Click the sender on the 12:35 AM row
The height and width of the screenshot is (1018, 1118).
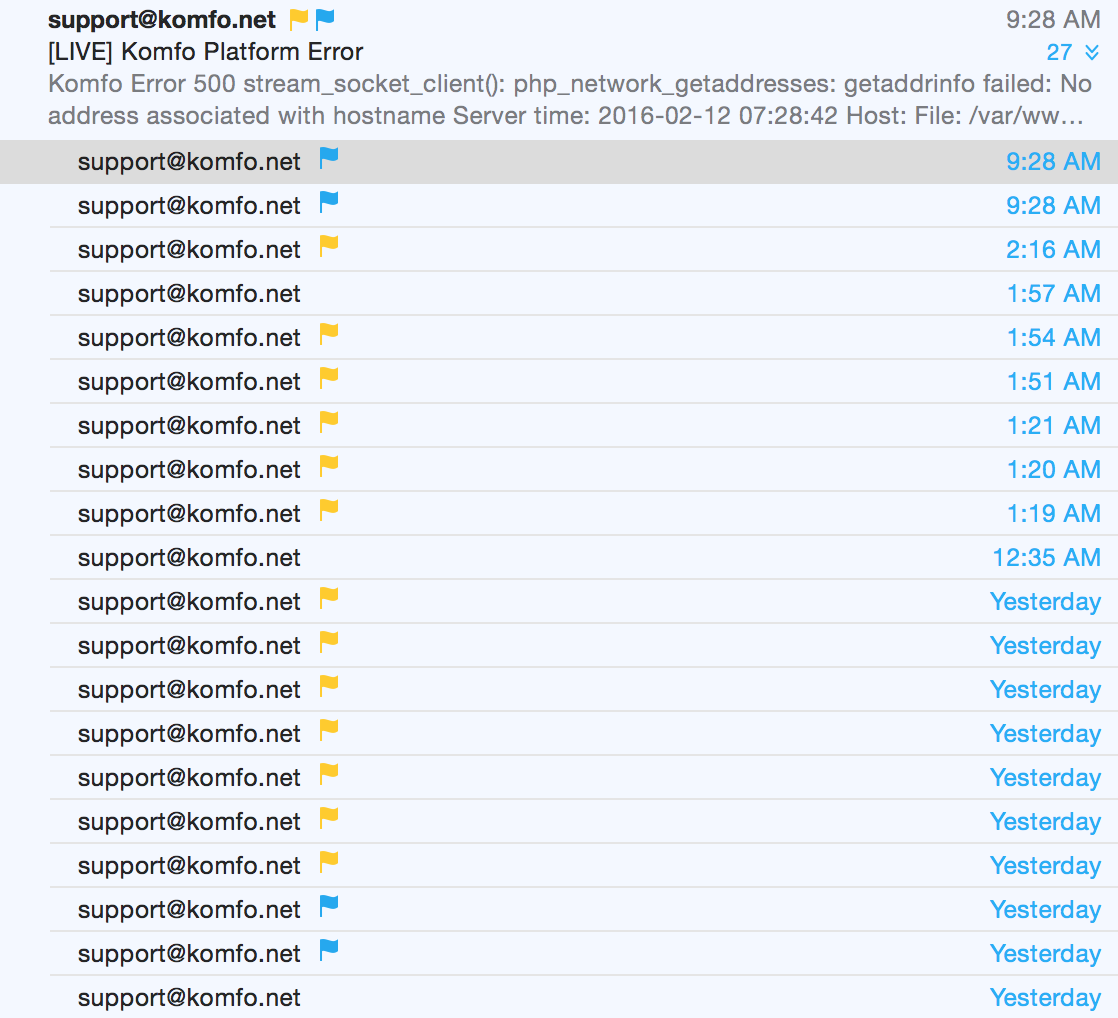(189, 558)
